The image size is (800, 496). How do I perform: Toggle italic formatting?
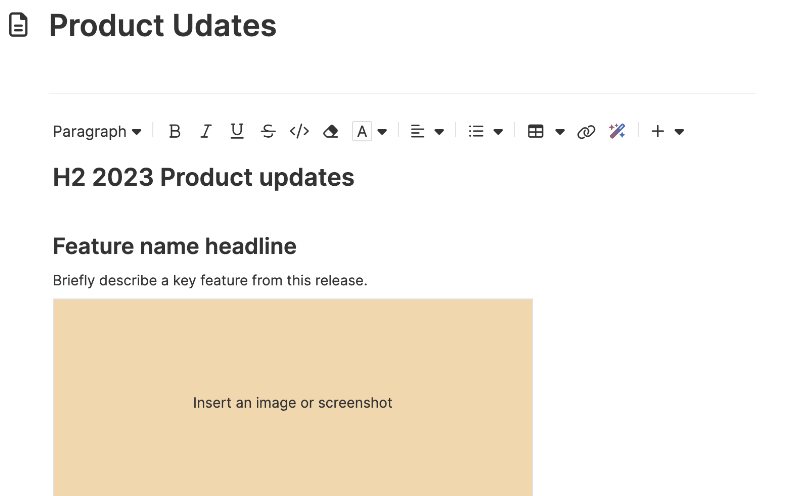206,132
